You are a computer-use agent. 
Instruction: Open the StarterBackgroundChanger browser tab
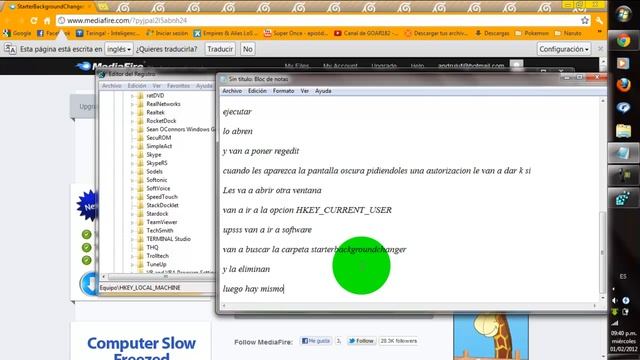pos(50,7)
